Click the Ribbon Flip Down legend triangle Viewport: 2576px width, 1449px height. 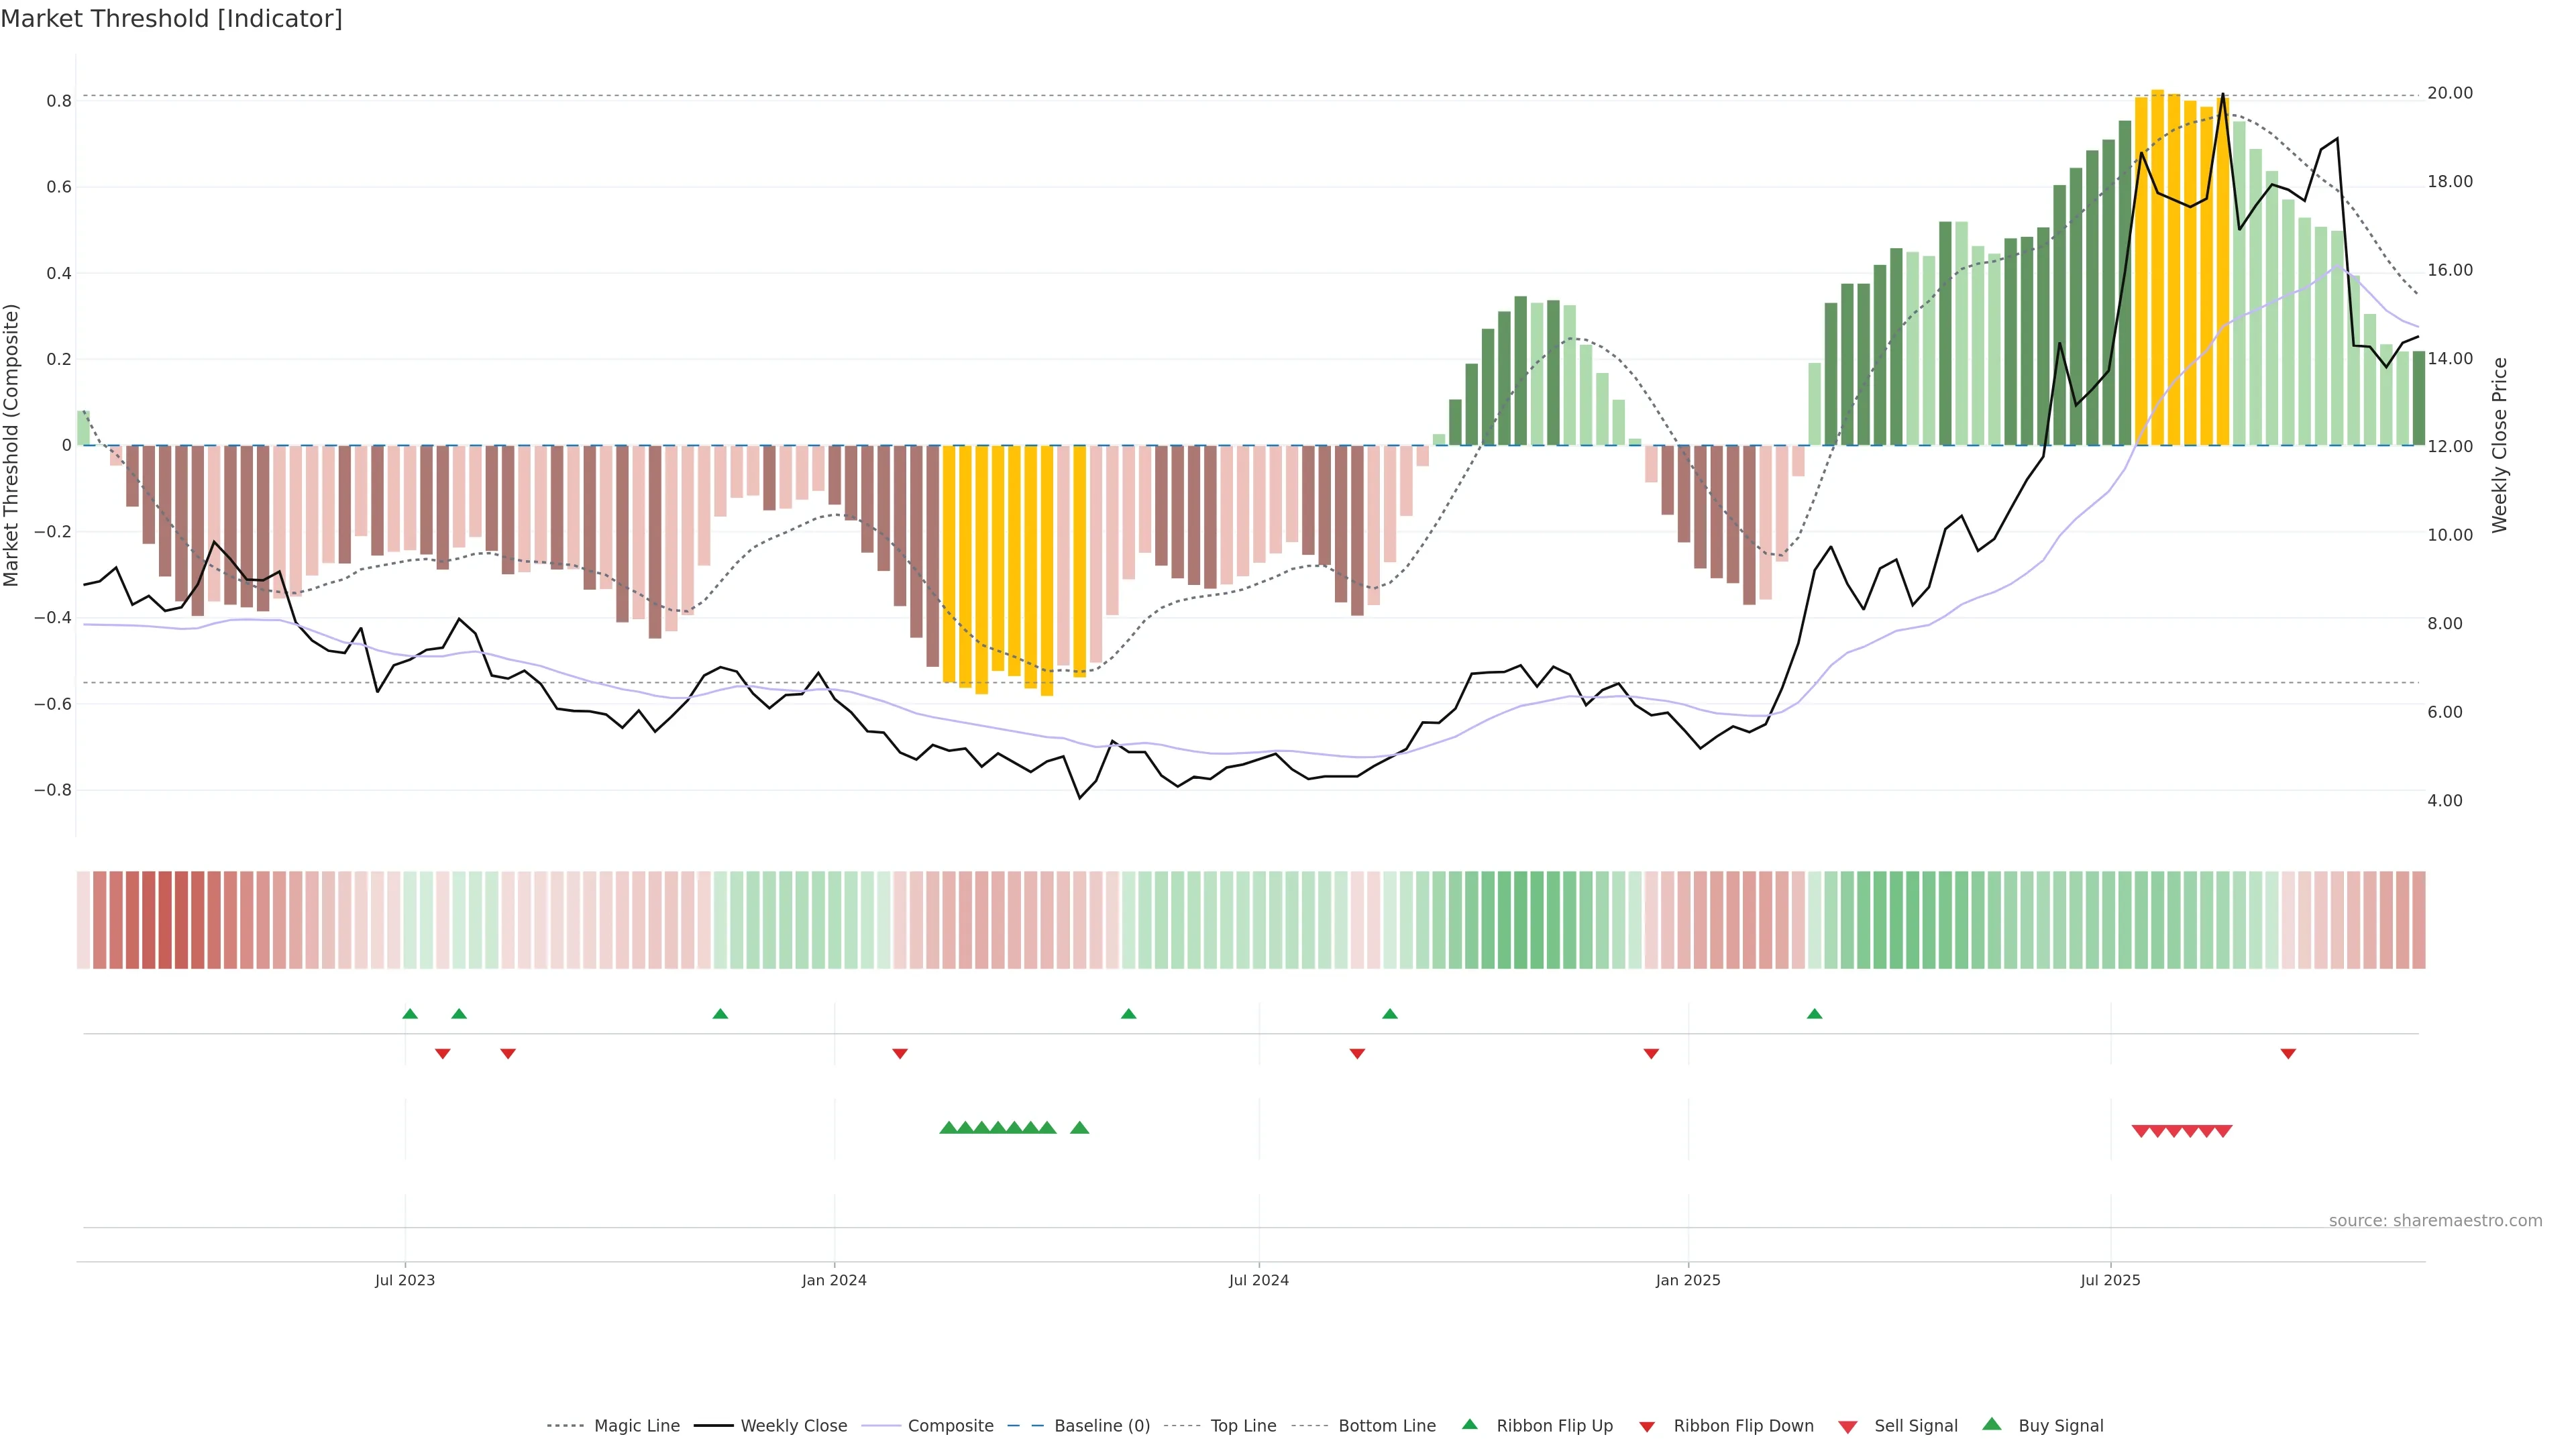(x=1647, y=1427)
